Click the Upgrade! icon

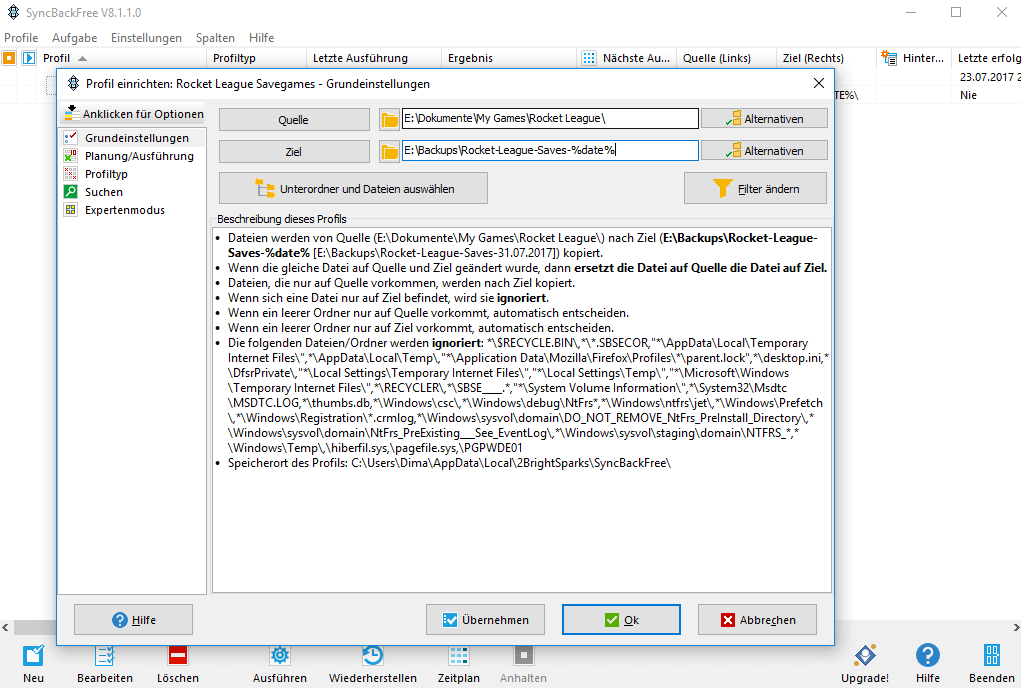(x=865, y=655)
